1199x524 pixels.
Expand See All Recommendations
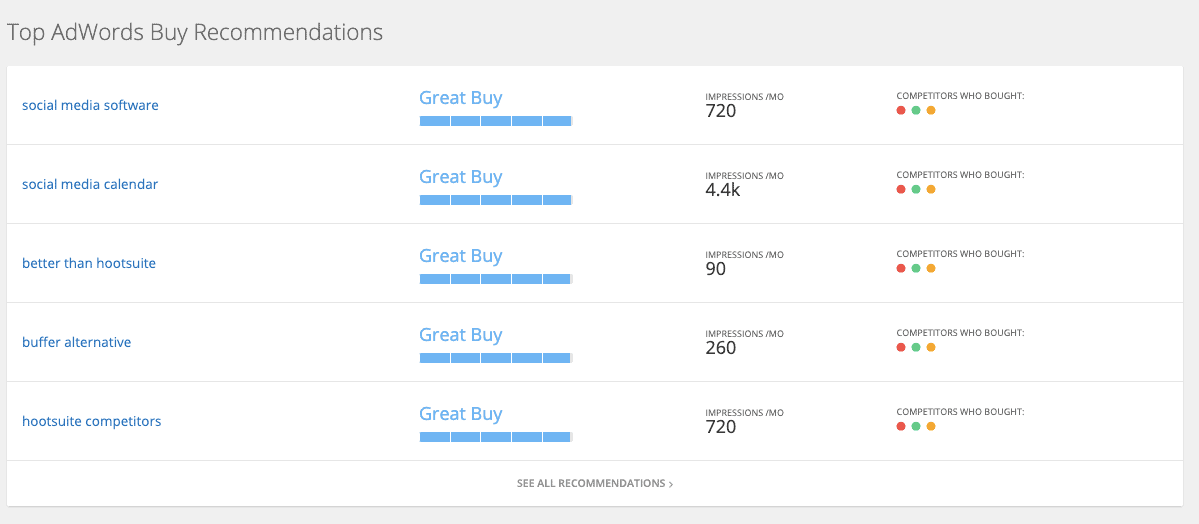(594, 483)
